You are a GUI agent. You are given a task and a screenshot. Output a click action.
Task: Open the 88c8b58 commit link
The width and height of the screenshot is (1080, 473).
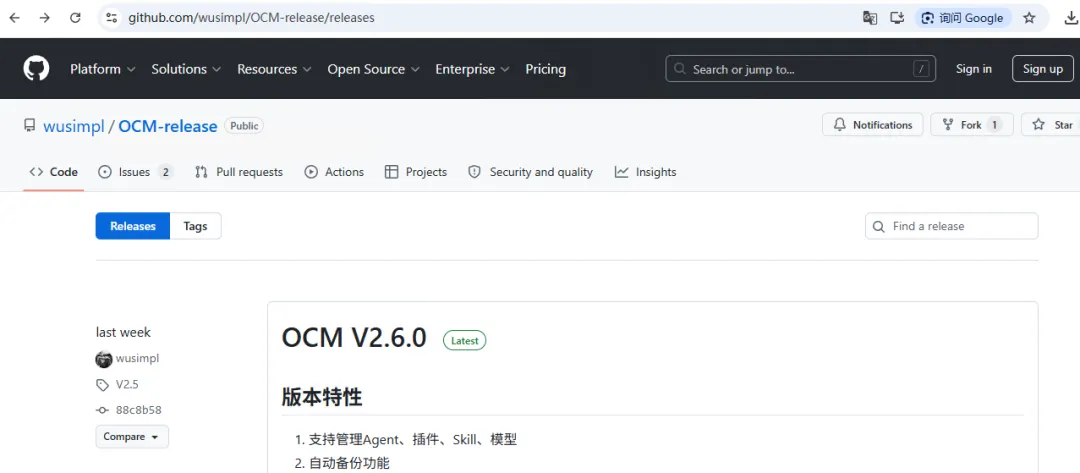tap(138, 410)
